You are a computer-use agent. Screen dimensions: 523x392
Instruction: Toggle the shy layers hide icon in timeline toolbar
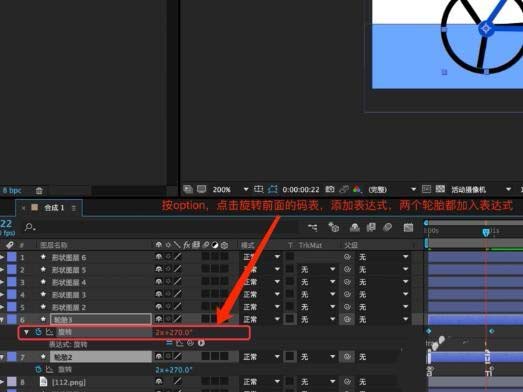coord(354,228)
